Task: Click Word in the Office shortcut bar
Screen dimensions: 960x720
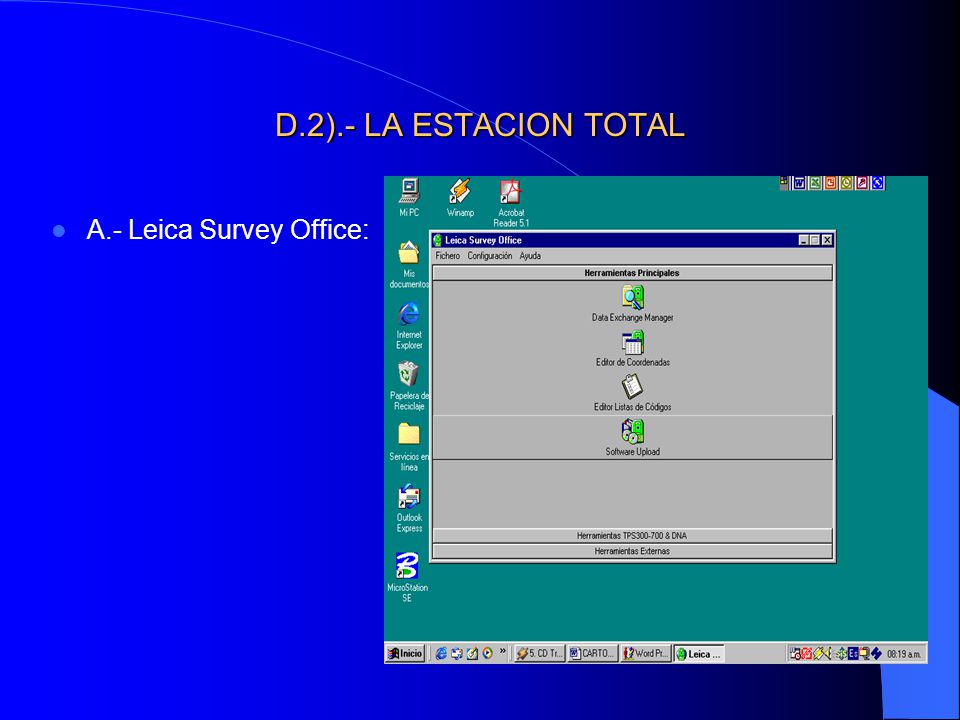Action: tap(799, 182)
